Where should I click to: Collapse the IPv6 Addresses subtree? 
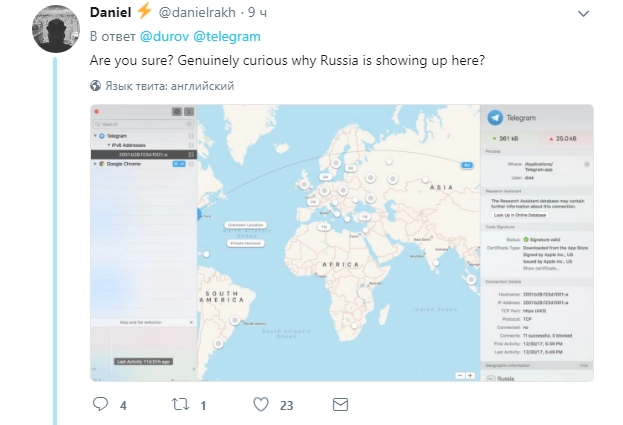click(107, 144)
